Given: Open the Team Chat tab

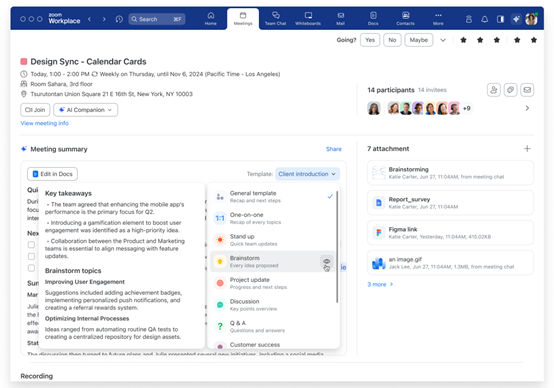Looking at the screenshot, I should 276,18.
